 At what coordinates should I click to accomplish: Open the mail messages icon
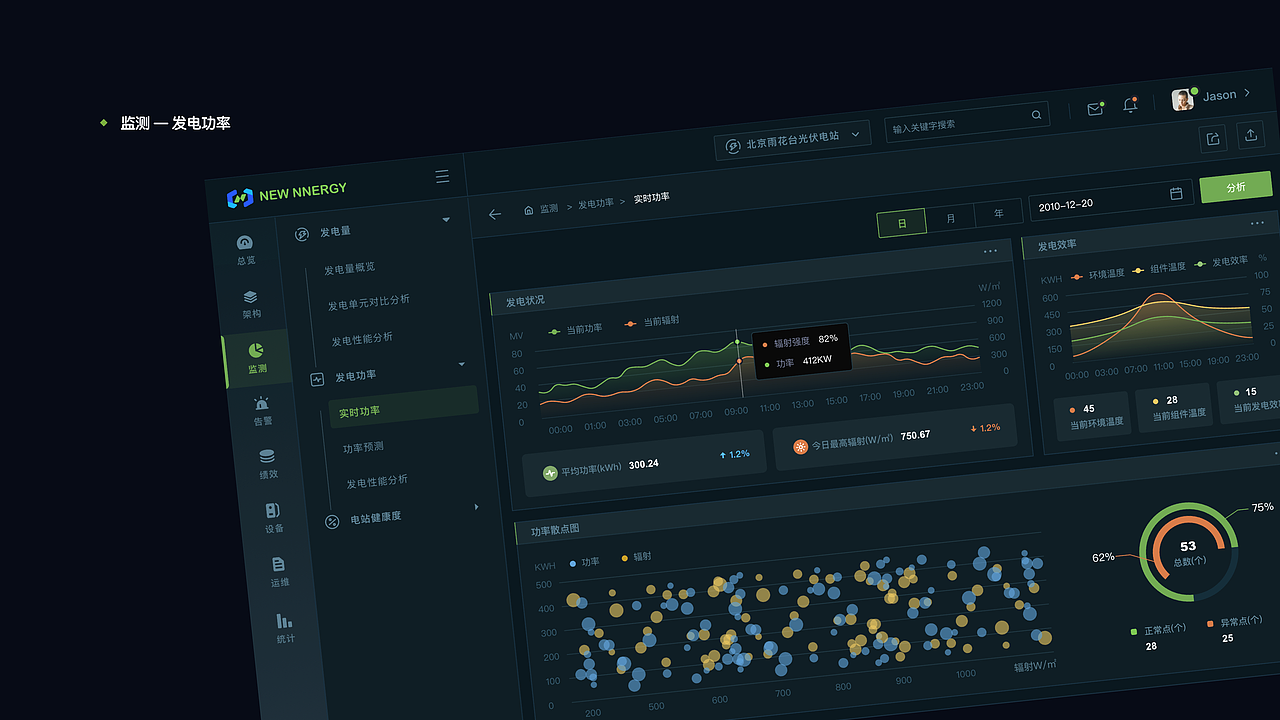coord(1095,108)
